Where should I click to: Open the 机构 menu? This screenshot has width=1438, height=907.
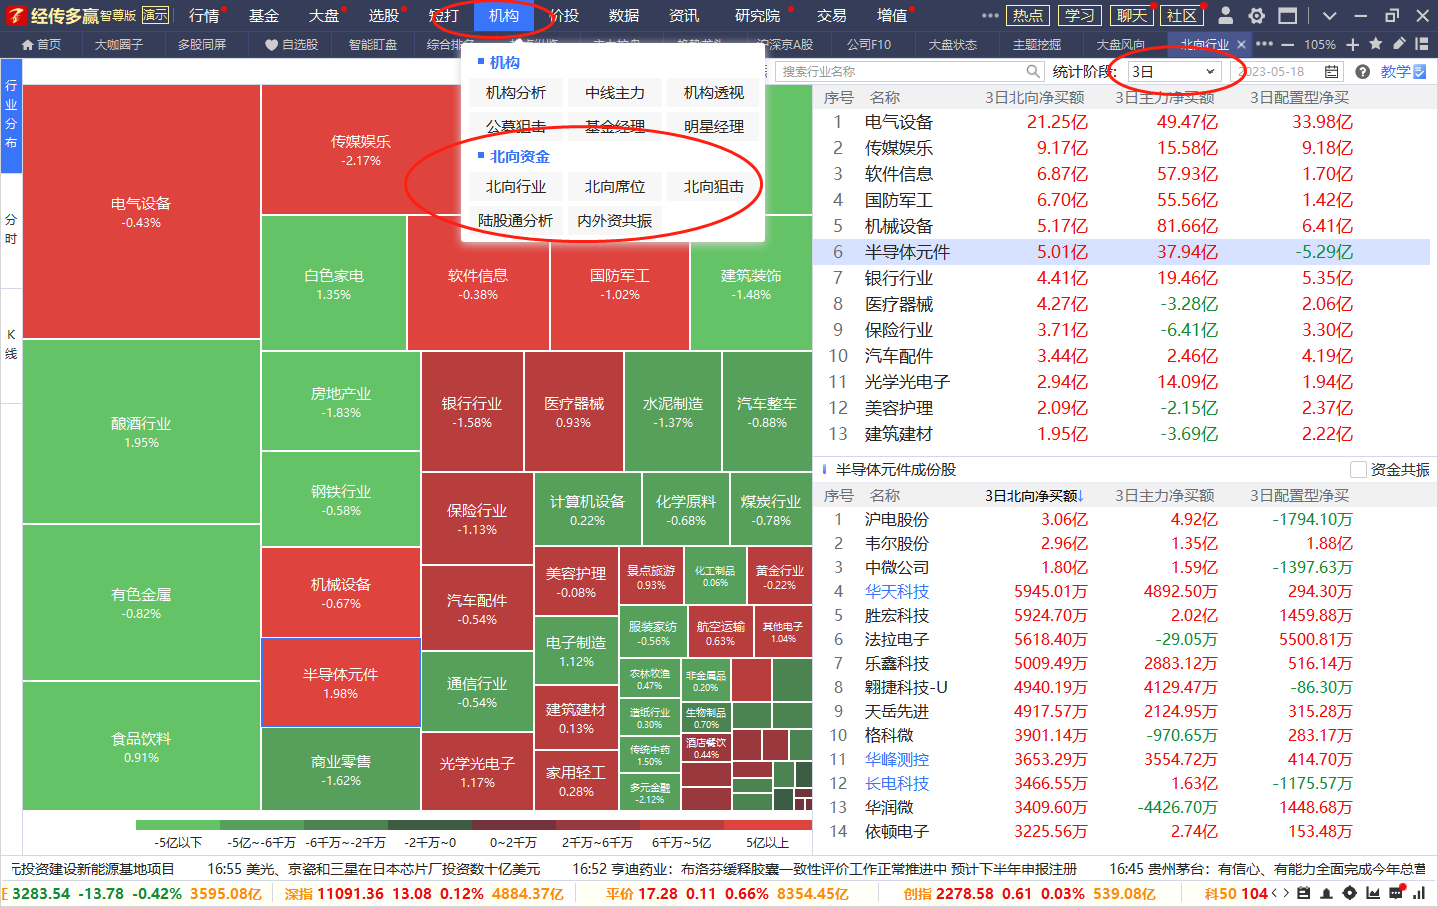(504, 16)
